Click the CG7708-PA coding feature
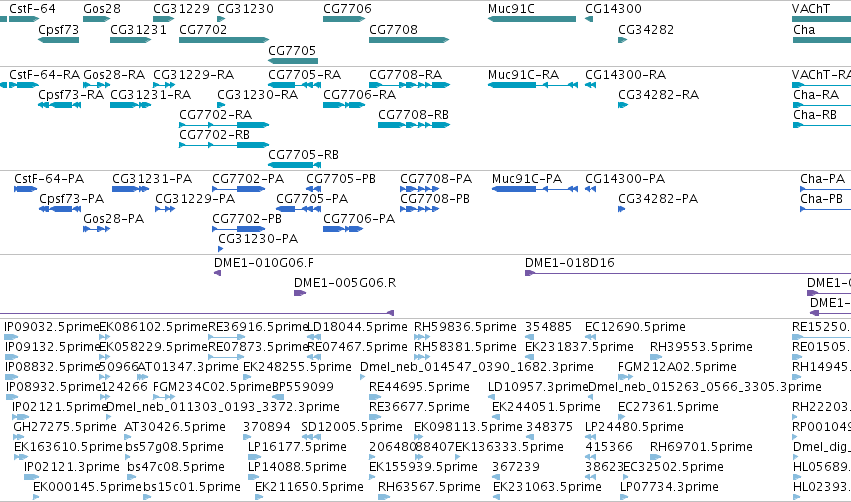Viewport: 851px width, 502px height. point(420,189)
